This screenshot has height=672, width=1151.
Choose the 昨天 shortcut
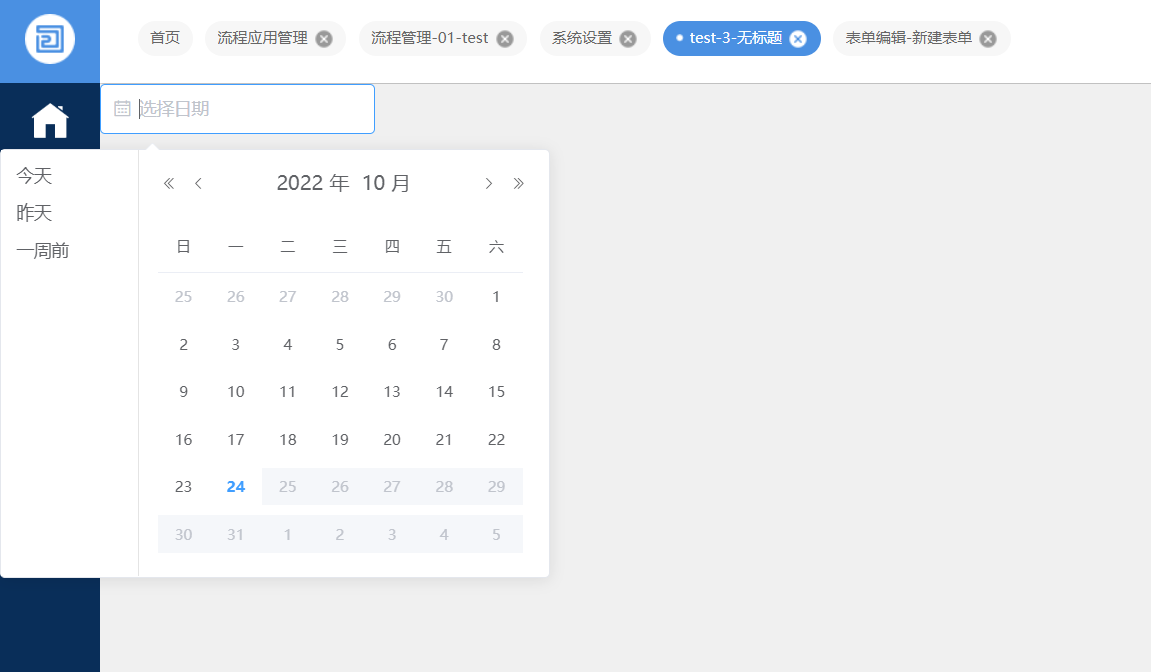35,213
